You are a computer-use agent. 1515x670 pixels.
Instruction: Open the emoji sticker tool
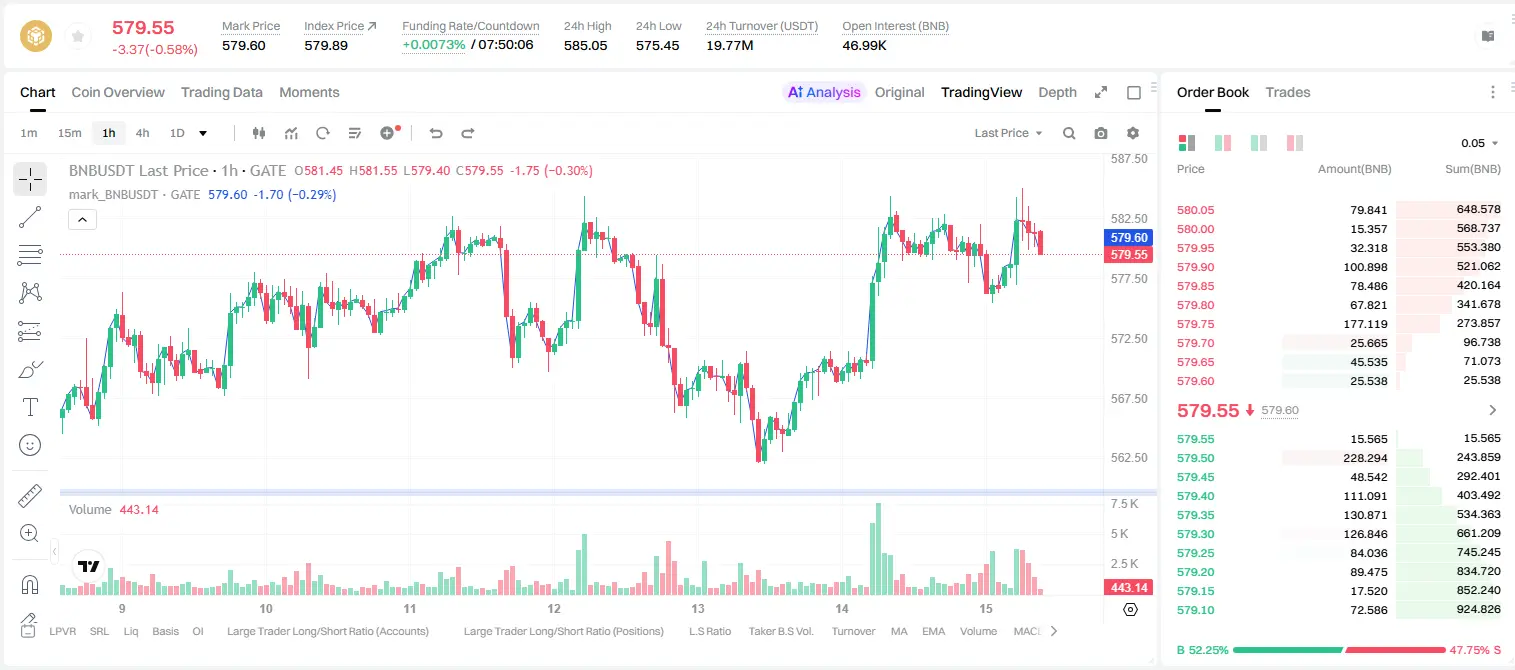point(30,445)
